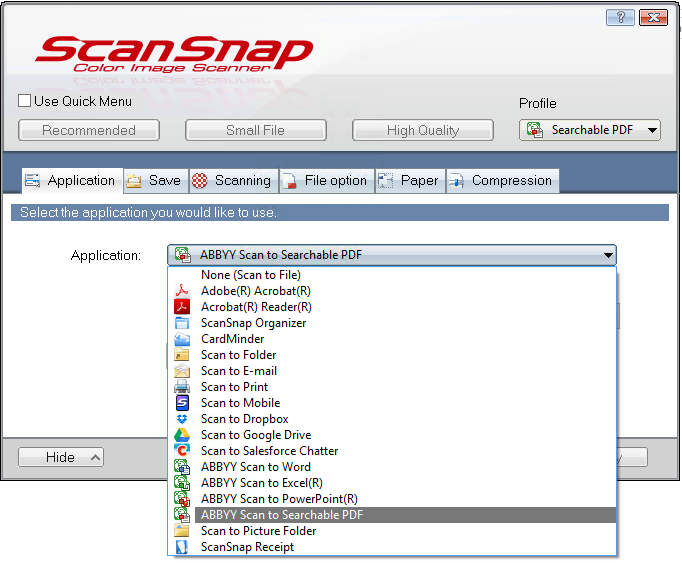Click the High Quality button

pos(423,130)
